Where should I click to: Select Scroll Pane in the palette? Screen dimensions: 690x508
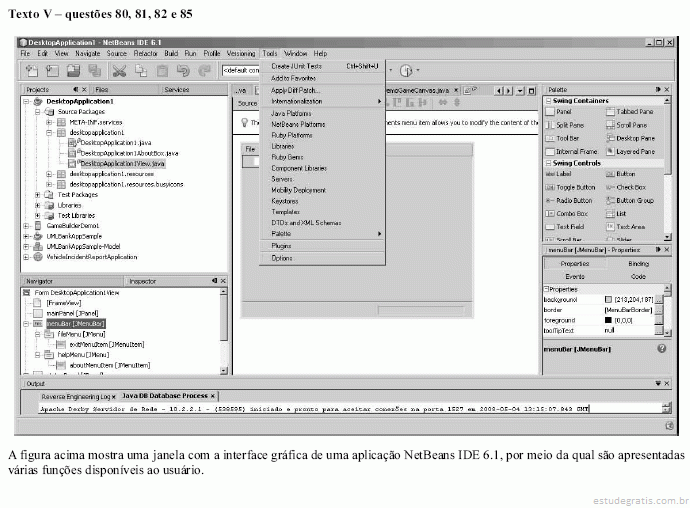627,125
